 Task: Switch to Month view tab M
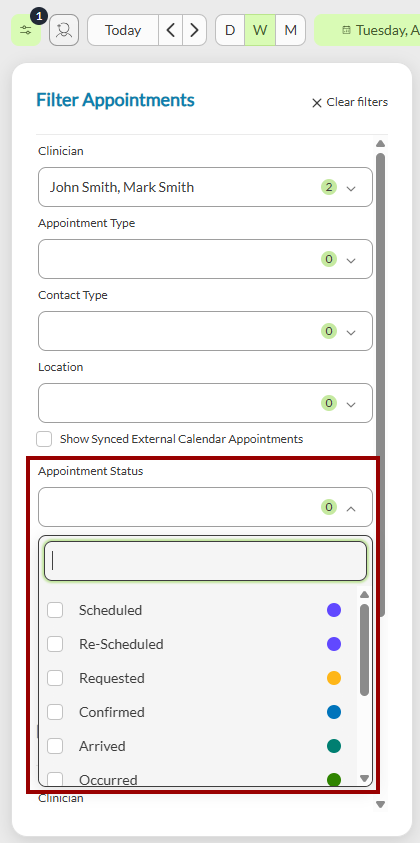[290, 30]
